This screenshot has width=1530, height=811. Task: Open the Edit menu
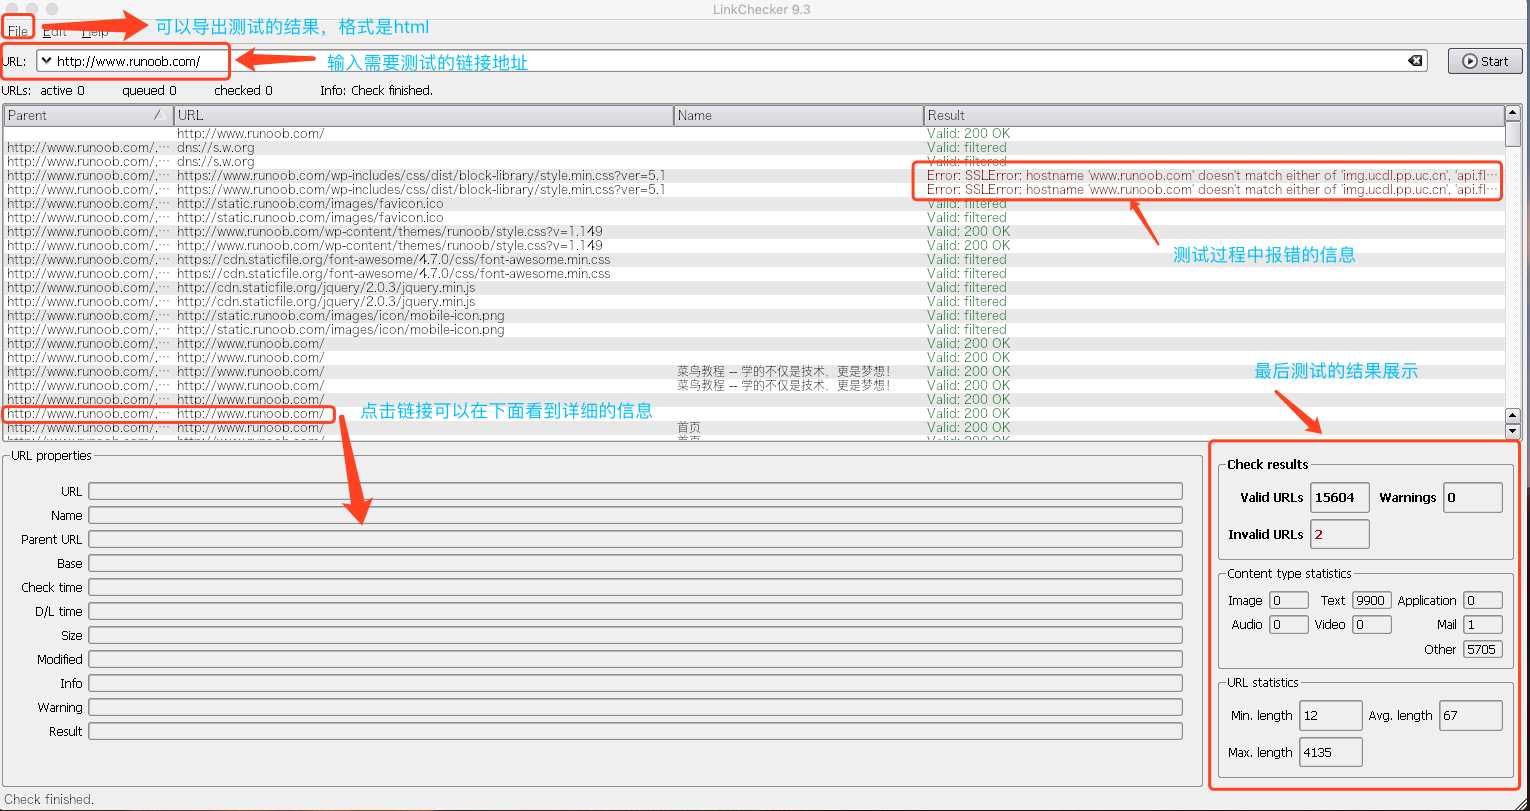pos(55,31)
